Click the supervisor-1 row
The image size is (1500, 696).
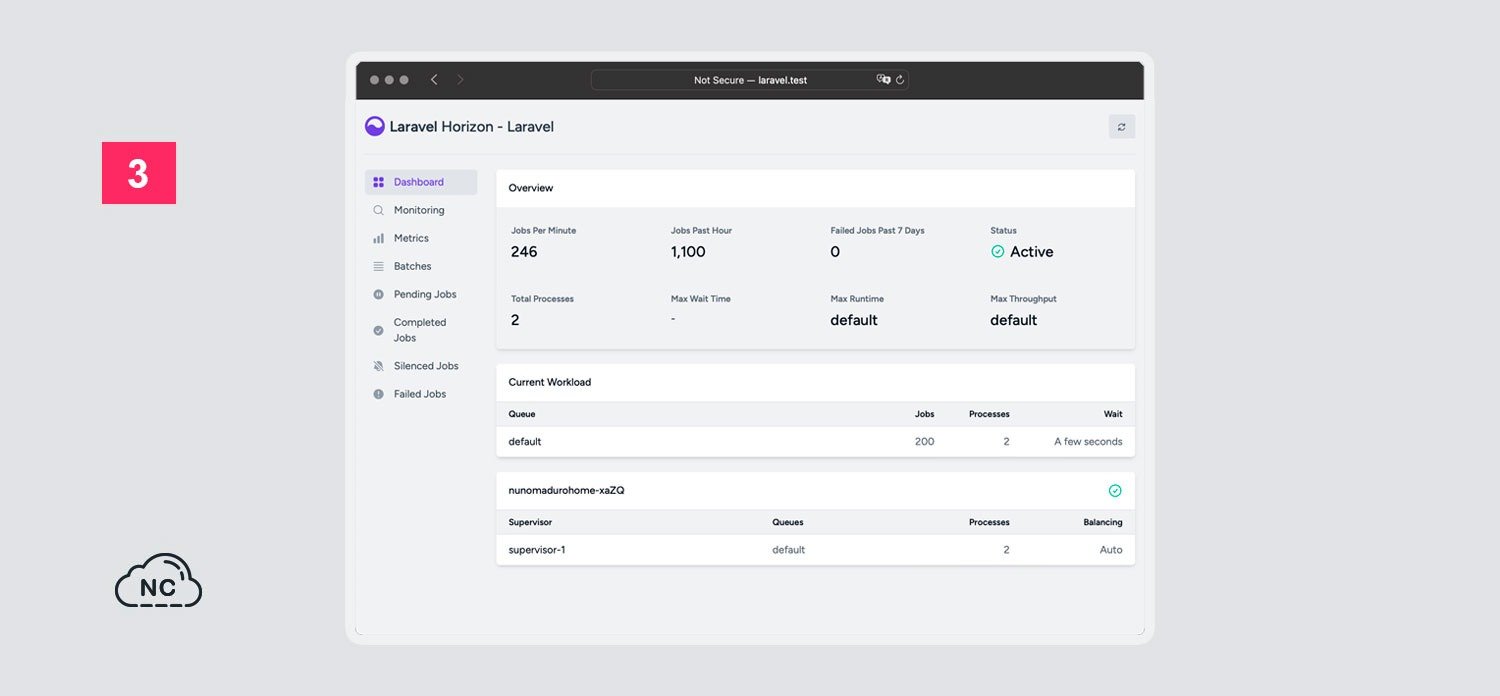tap(815, 550)
